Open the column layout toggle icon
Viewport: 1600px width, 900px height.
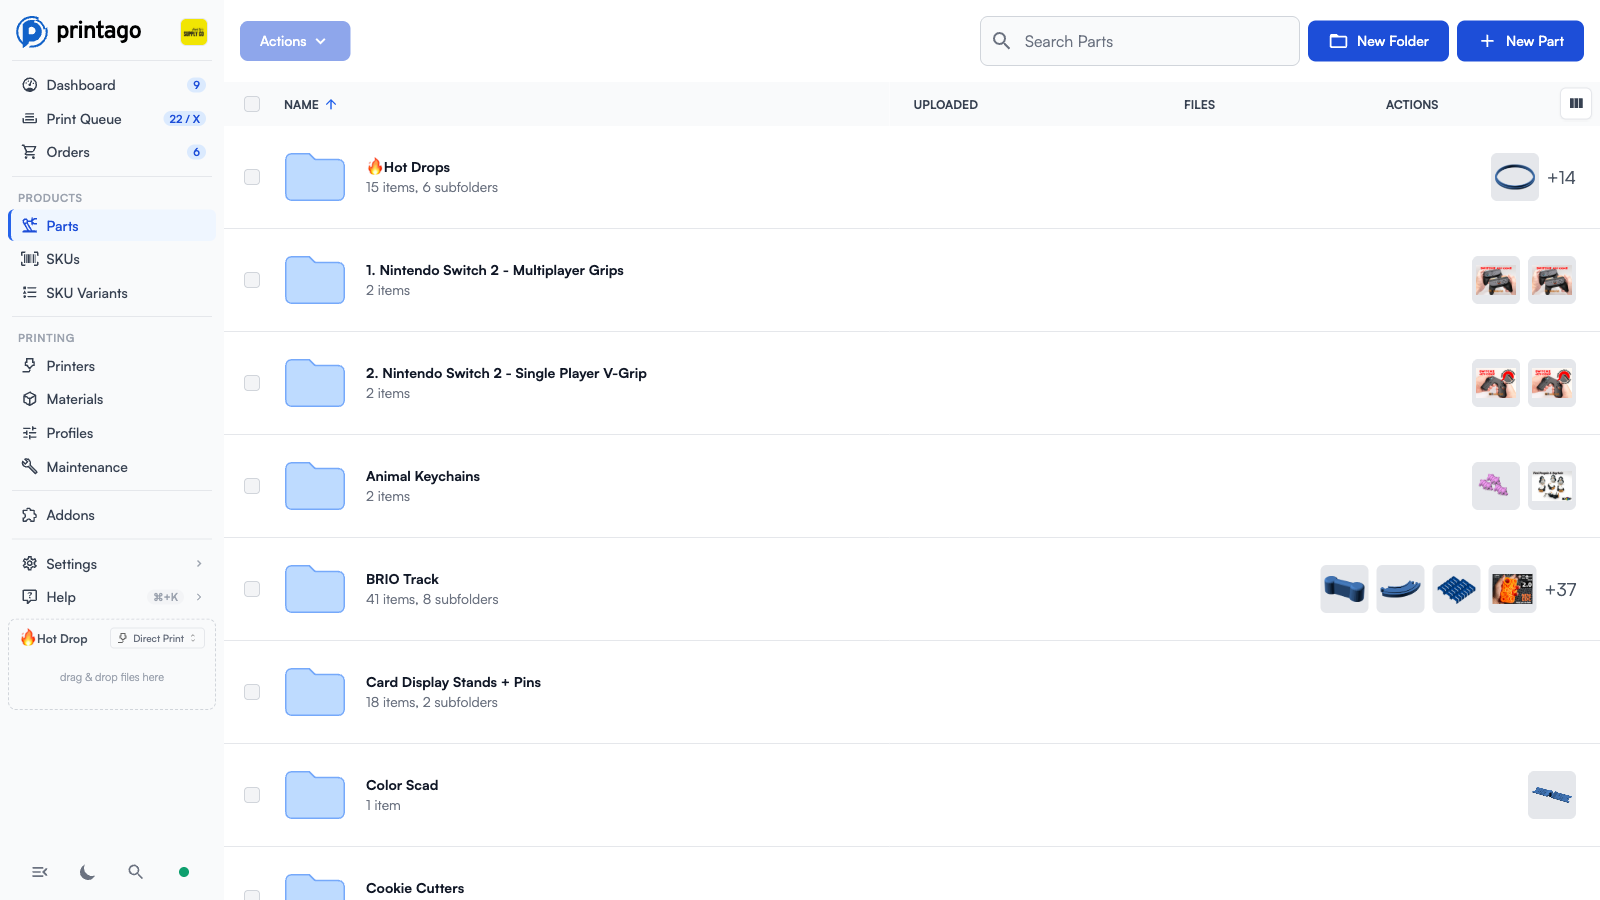coord(1576,103)
